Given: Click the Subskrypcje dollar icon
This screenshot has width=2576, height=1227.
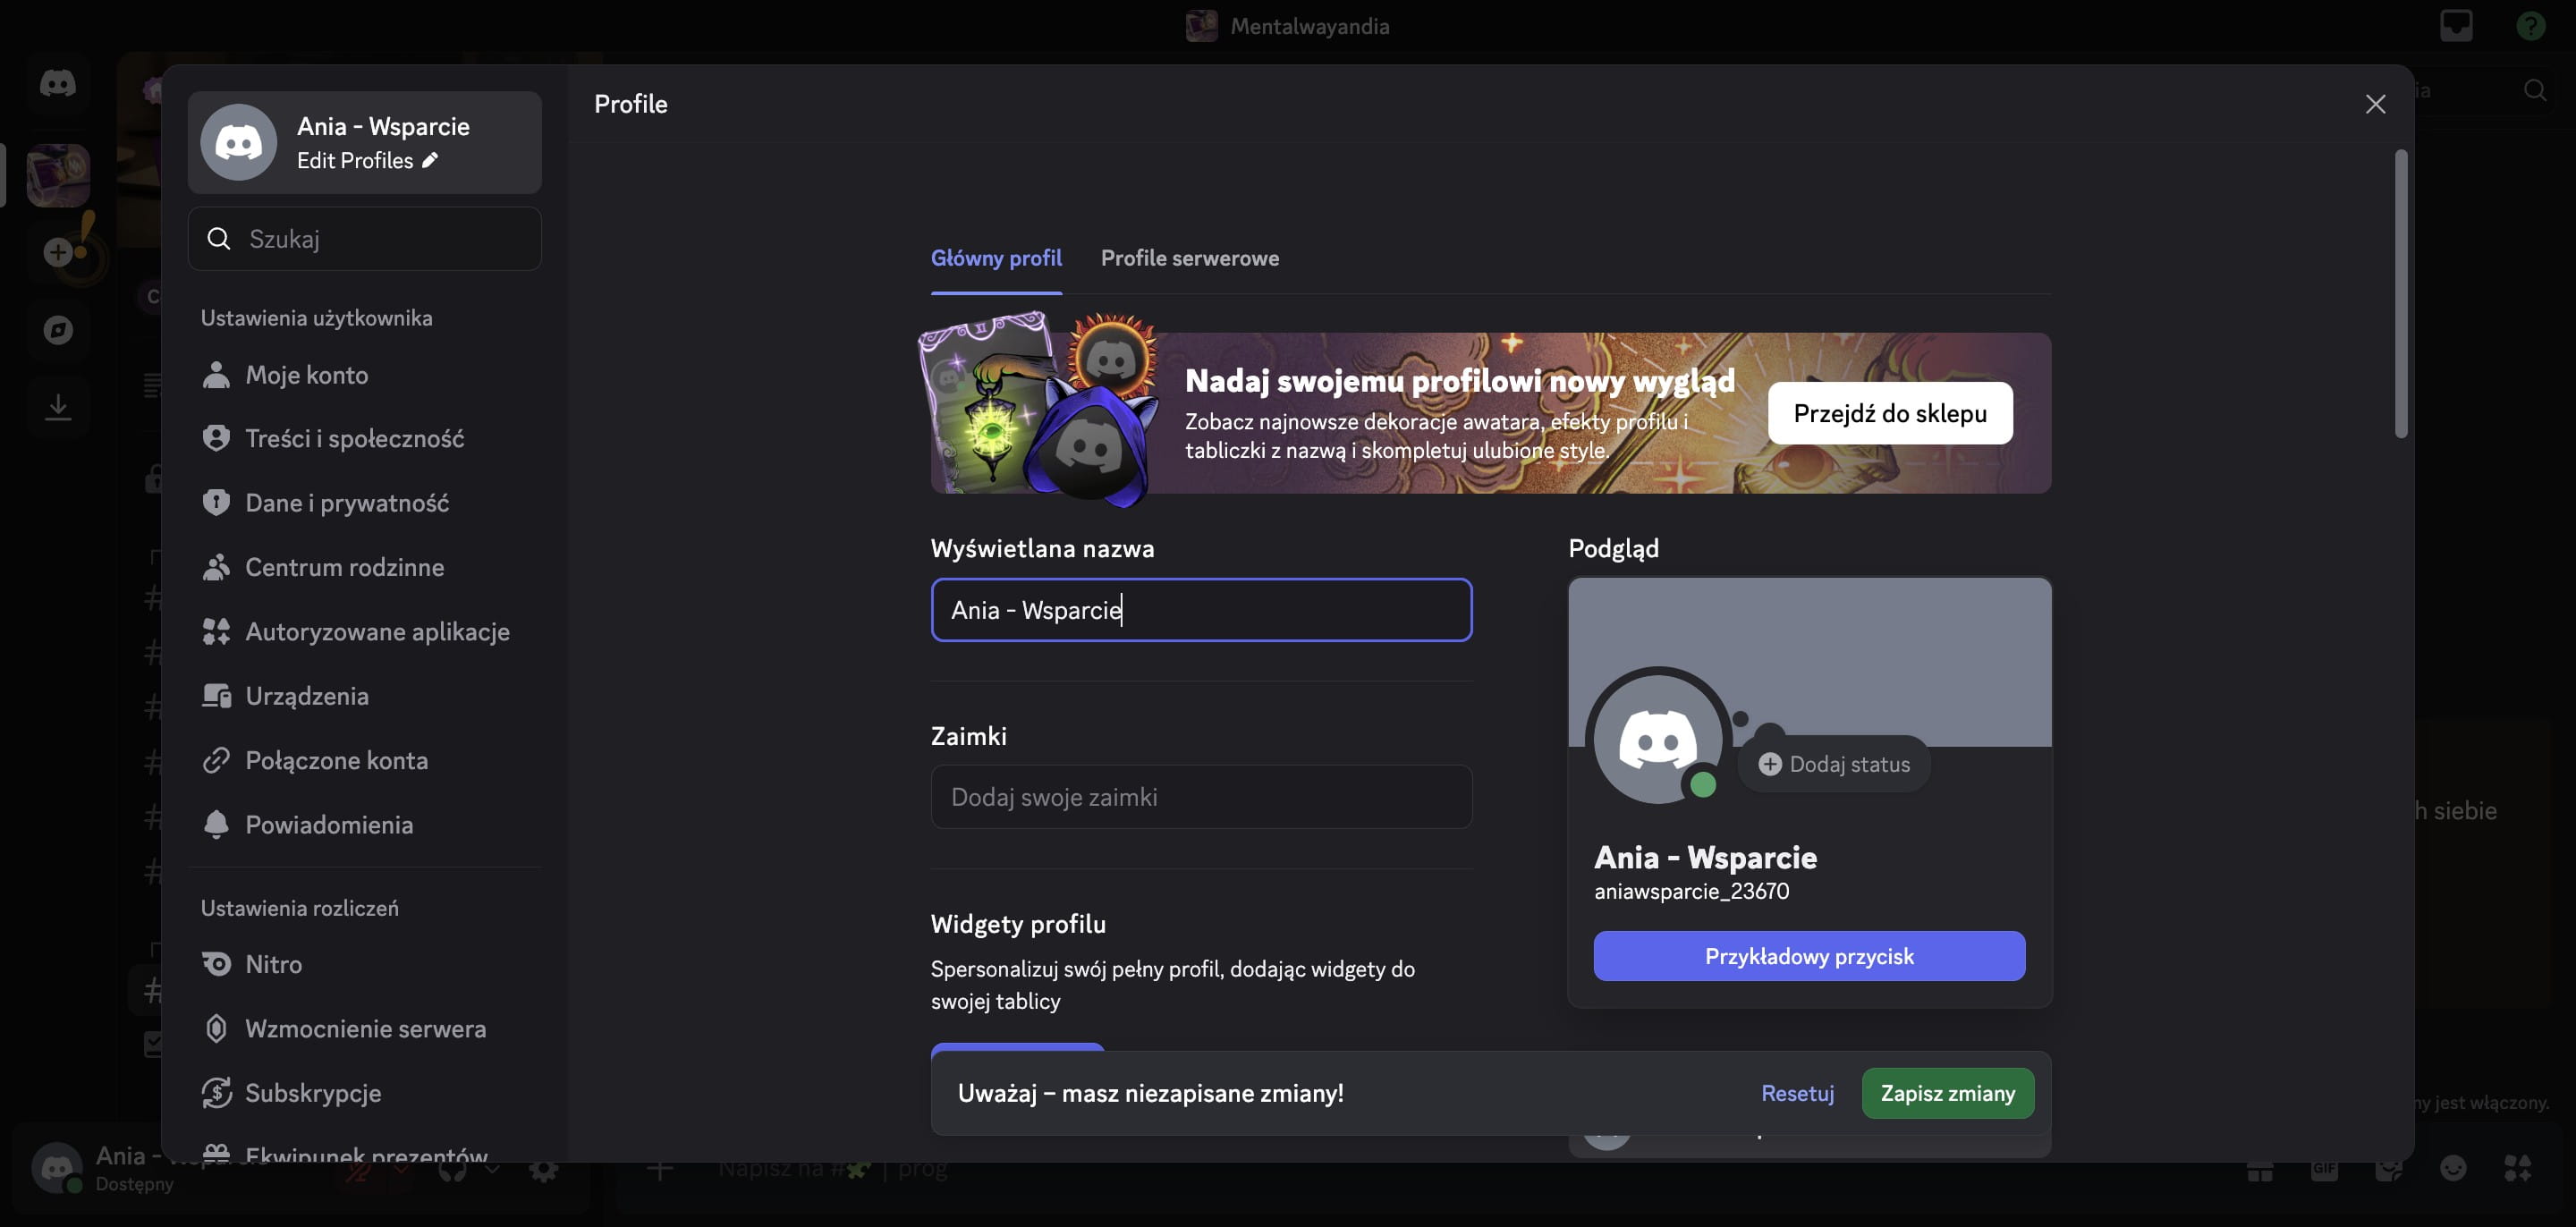Looking at the screenshot, I should pos(216,1093).
